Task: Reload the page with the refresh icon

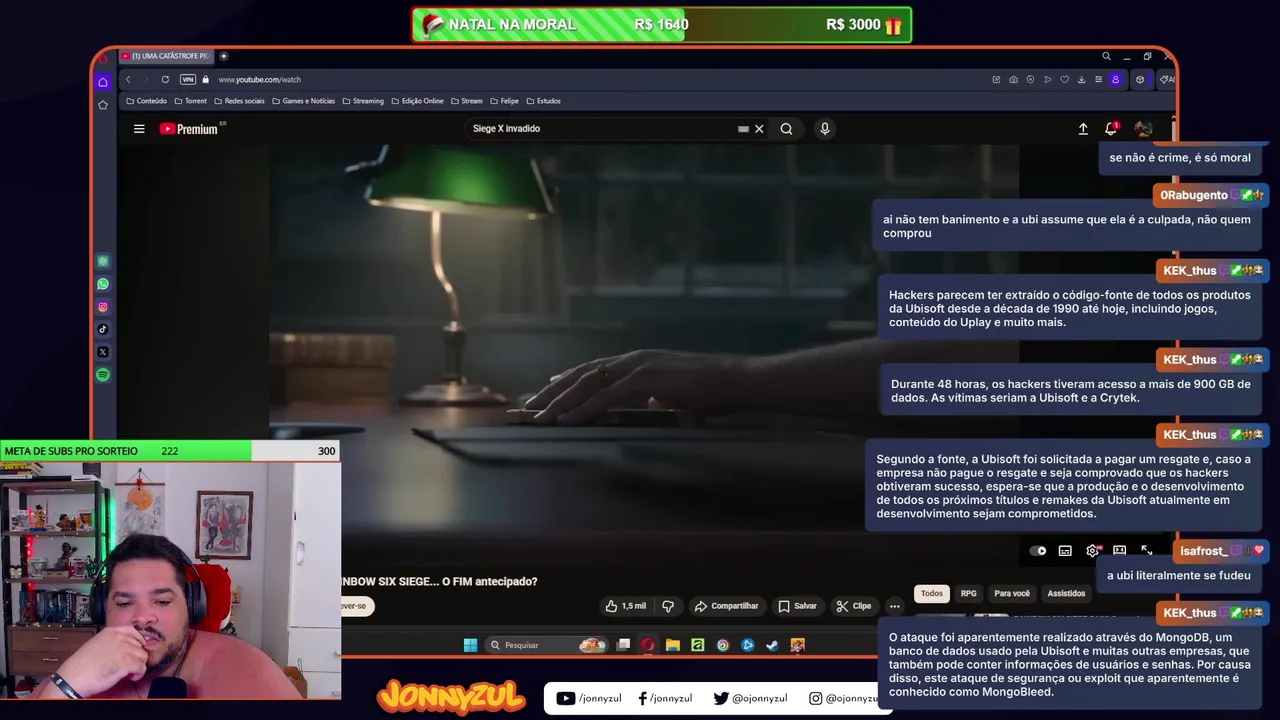Action: pos(165,79)
